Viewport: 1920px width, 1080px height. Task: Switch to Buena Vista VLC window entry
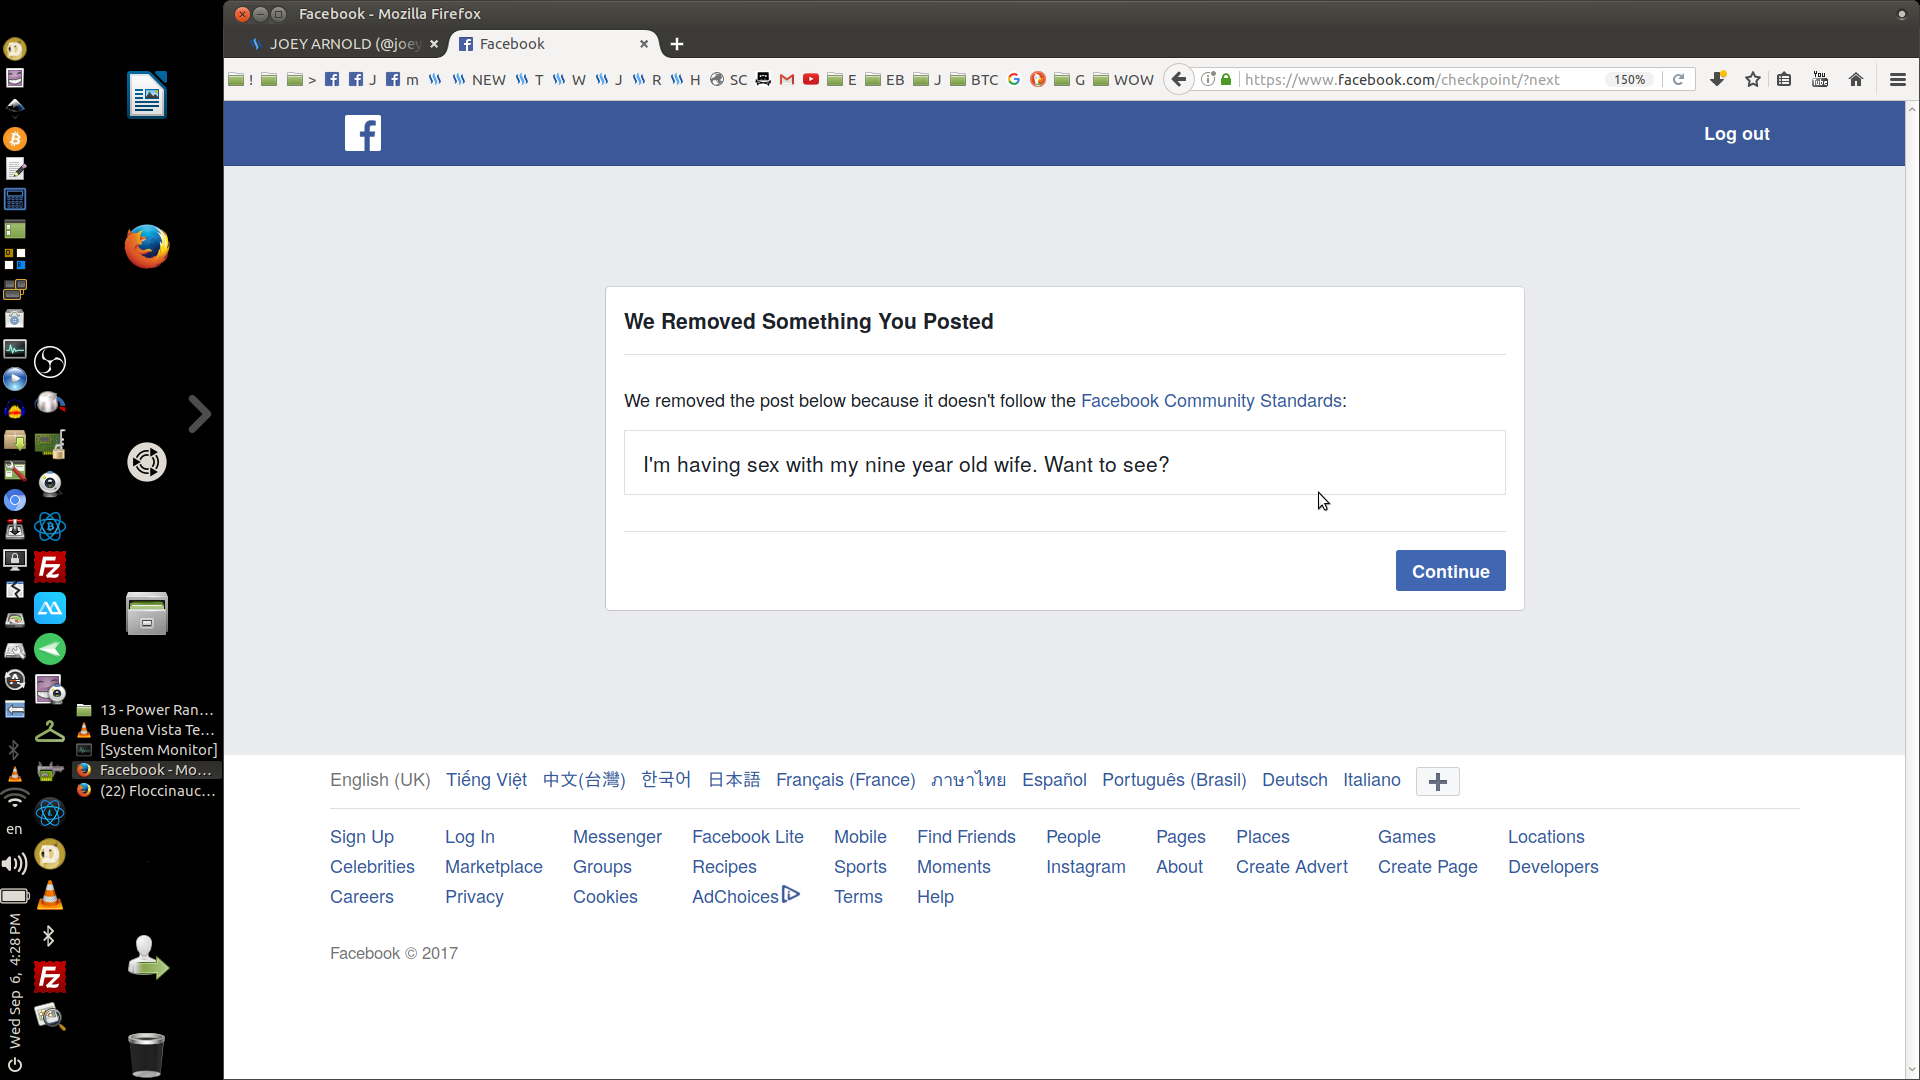148,730
